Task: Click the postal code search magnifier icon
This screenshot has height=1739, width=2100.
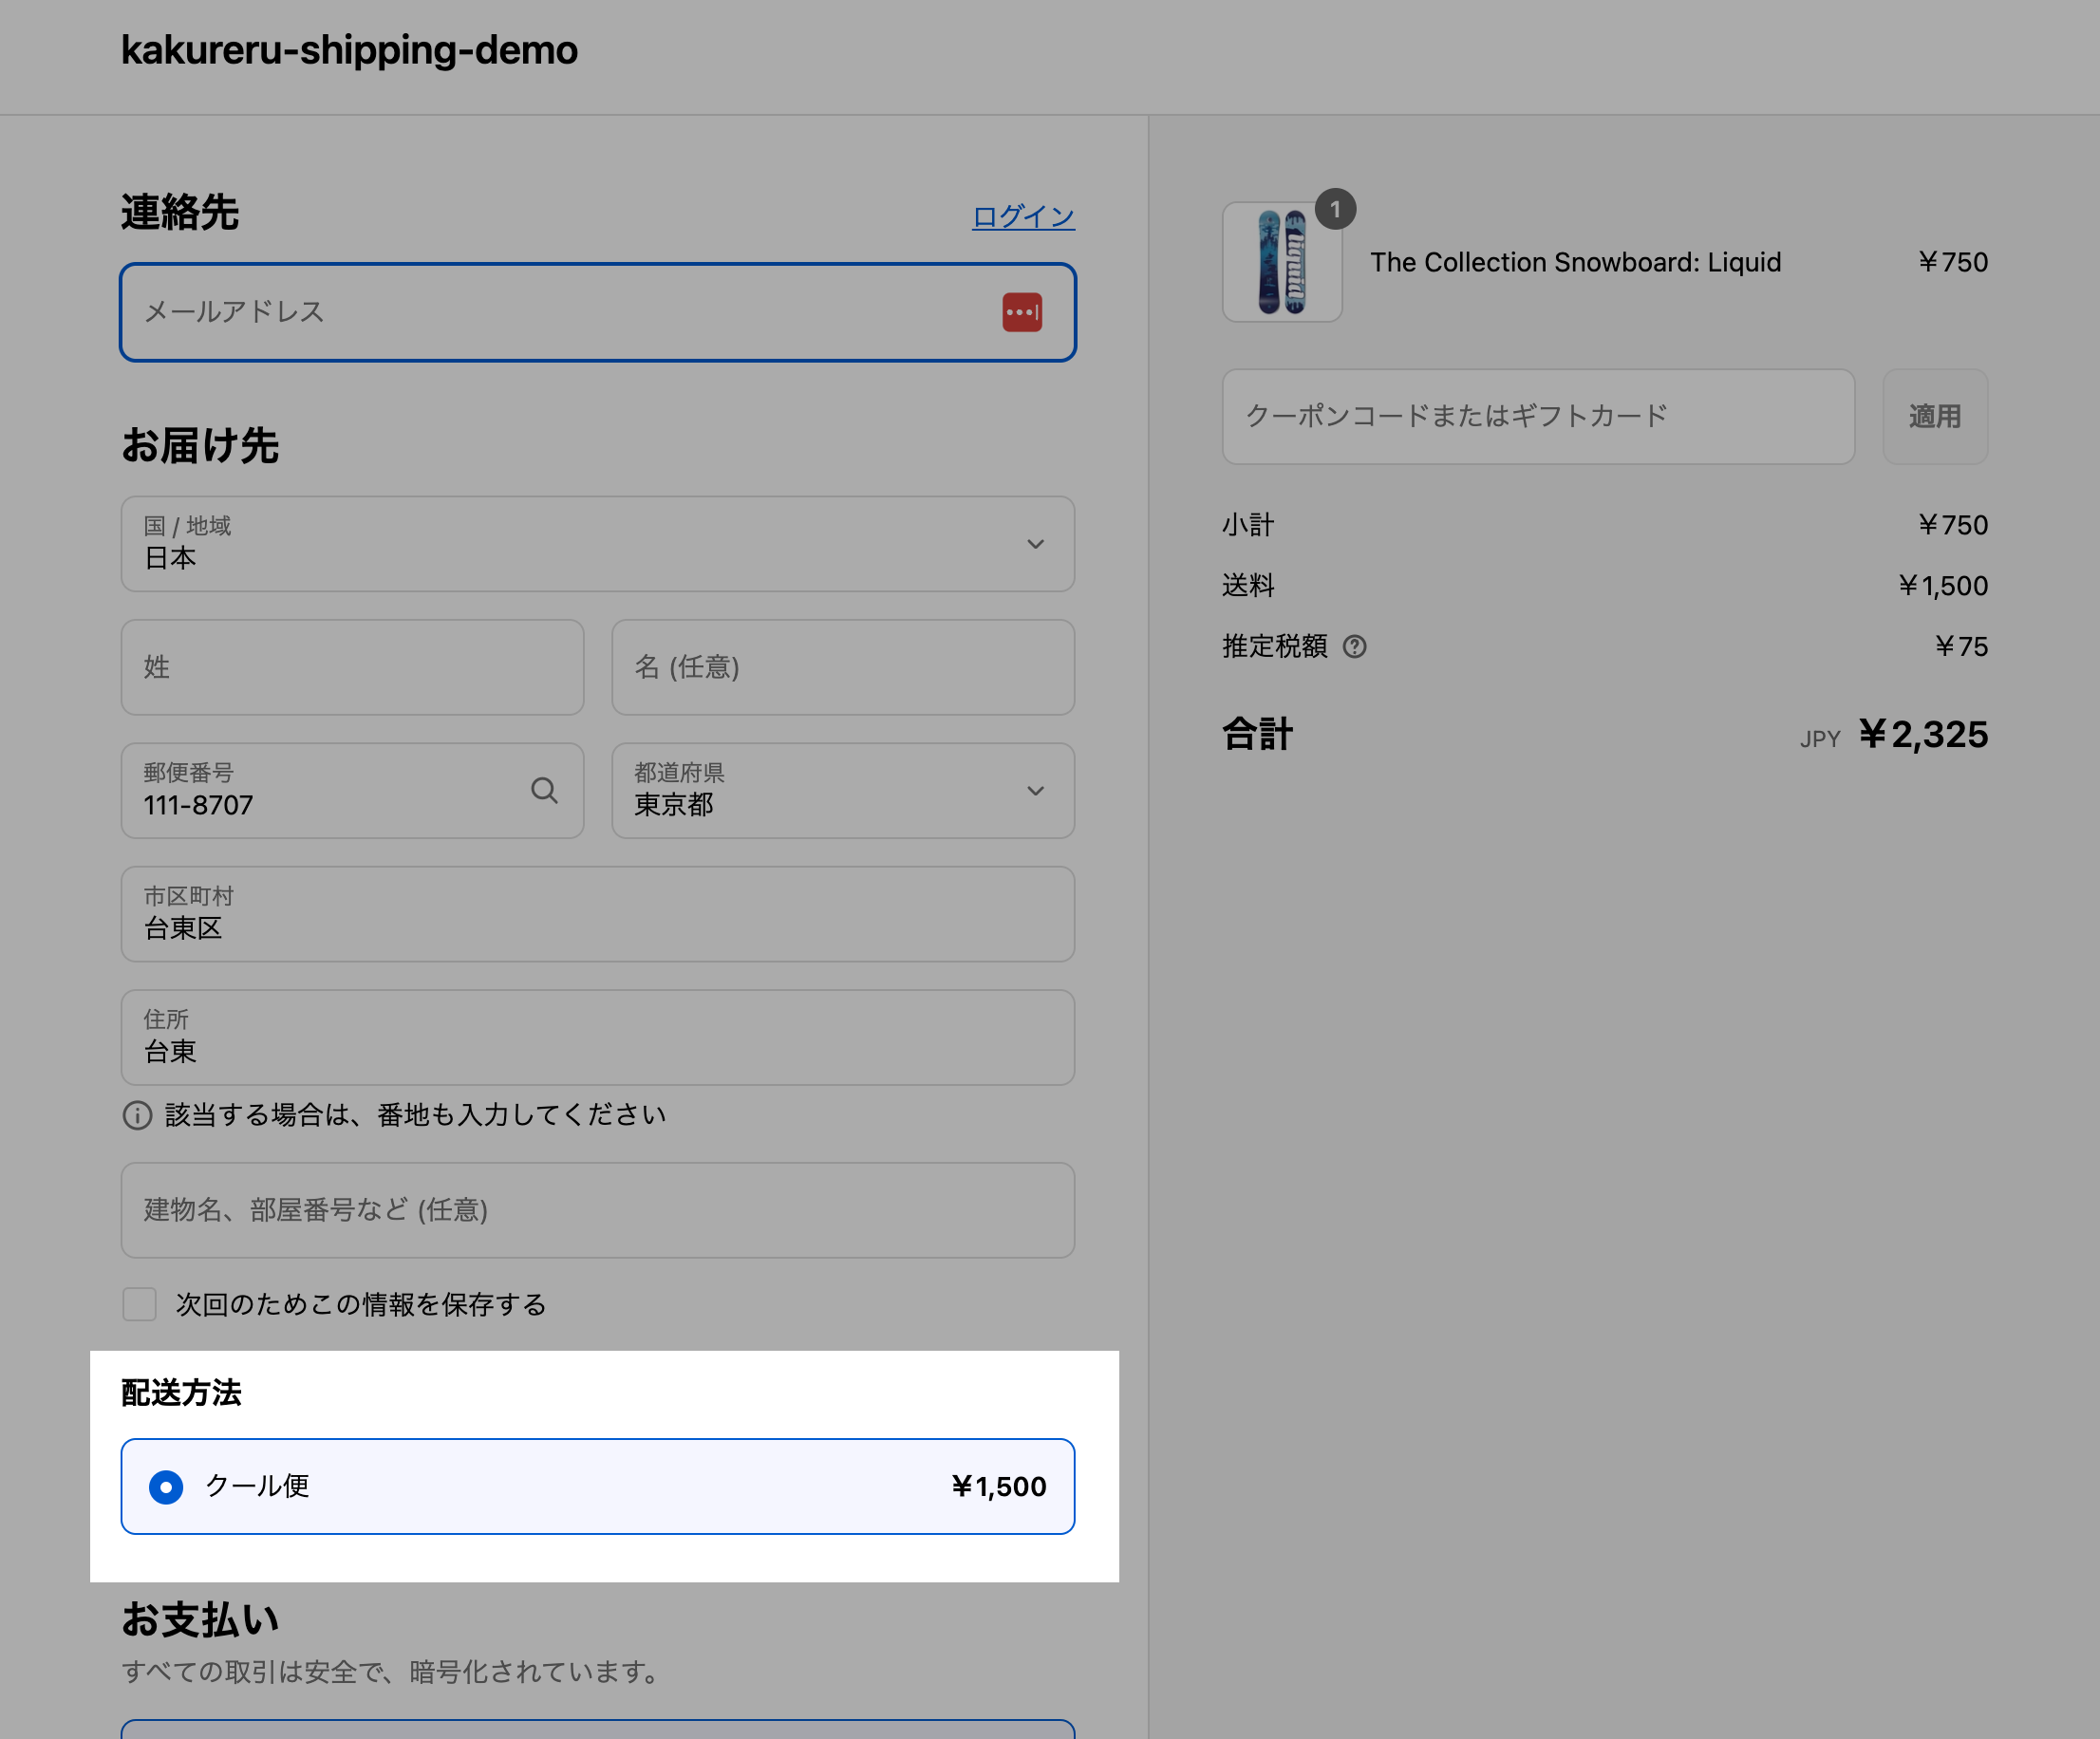Action: (x=544, y=790)
